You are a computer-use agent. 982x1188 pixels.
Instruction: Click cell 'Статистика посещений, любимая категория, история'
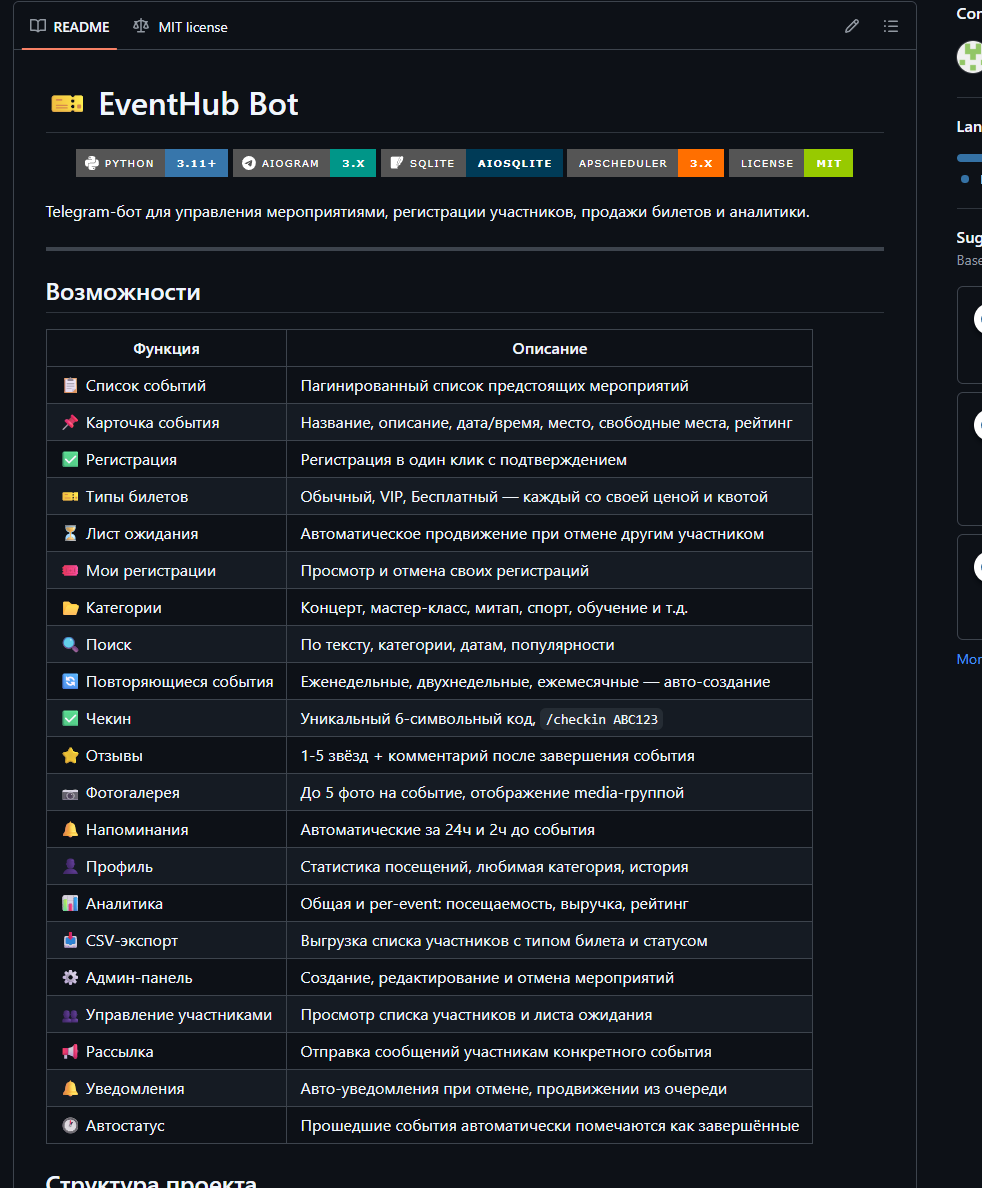click(549, 867)
